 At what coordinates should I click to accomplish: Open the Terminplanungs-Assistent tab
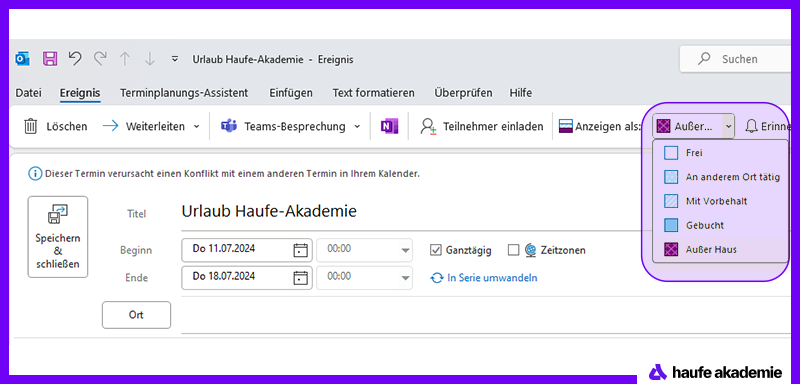coord(184,93)
